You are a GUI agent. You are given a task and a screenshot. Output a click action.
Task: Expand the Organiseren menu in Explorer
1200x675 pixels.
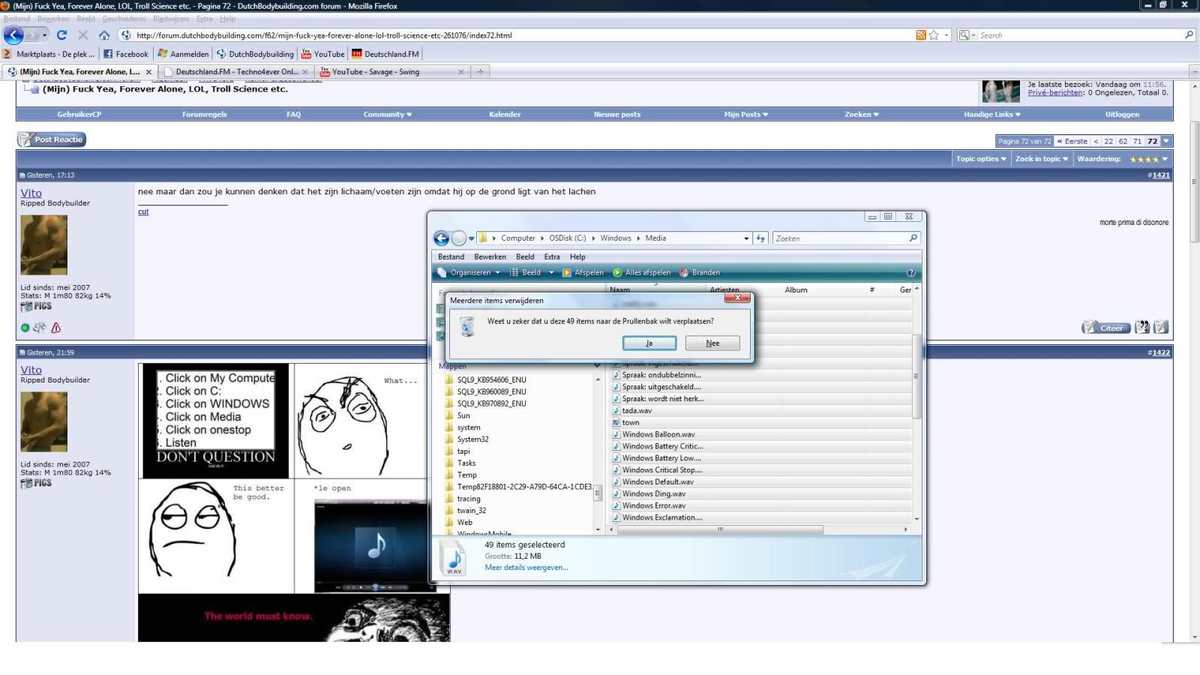point(470,272)
